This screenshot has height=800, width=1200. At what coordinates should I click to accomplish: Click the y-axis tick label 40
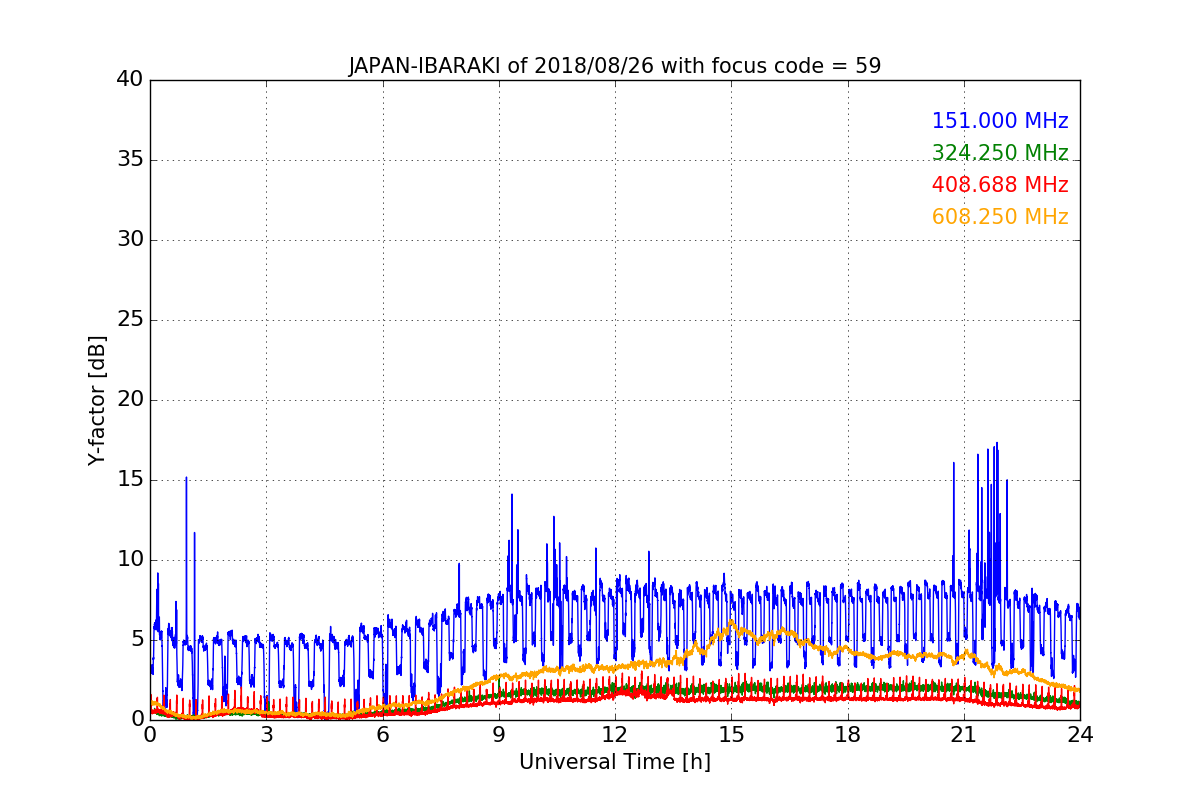[129, 80]
